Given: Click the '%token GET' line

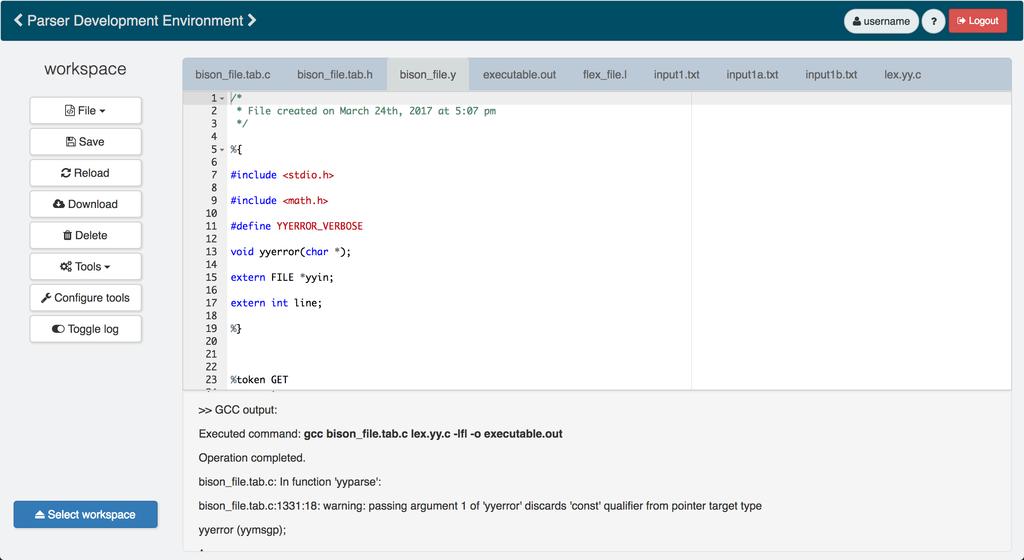Looking at the screenshot, I should coord(259,379).
